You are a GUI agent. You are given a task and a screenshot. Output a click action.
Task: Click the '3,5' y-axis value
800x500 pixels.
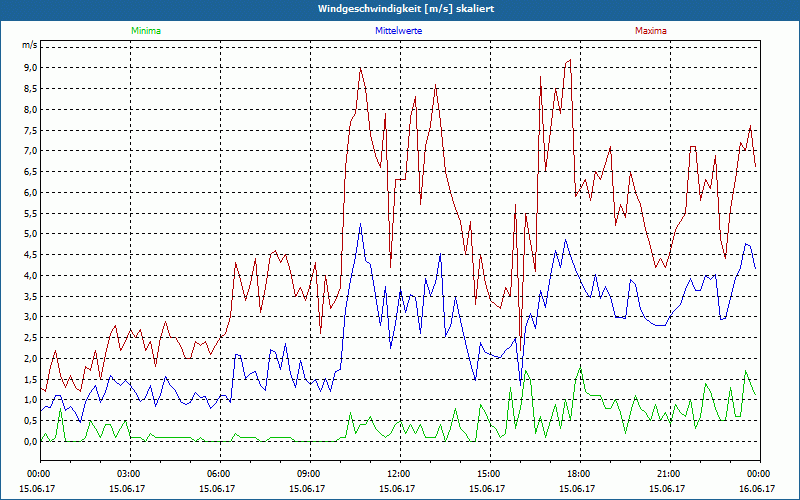coord(31,296)
